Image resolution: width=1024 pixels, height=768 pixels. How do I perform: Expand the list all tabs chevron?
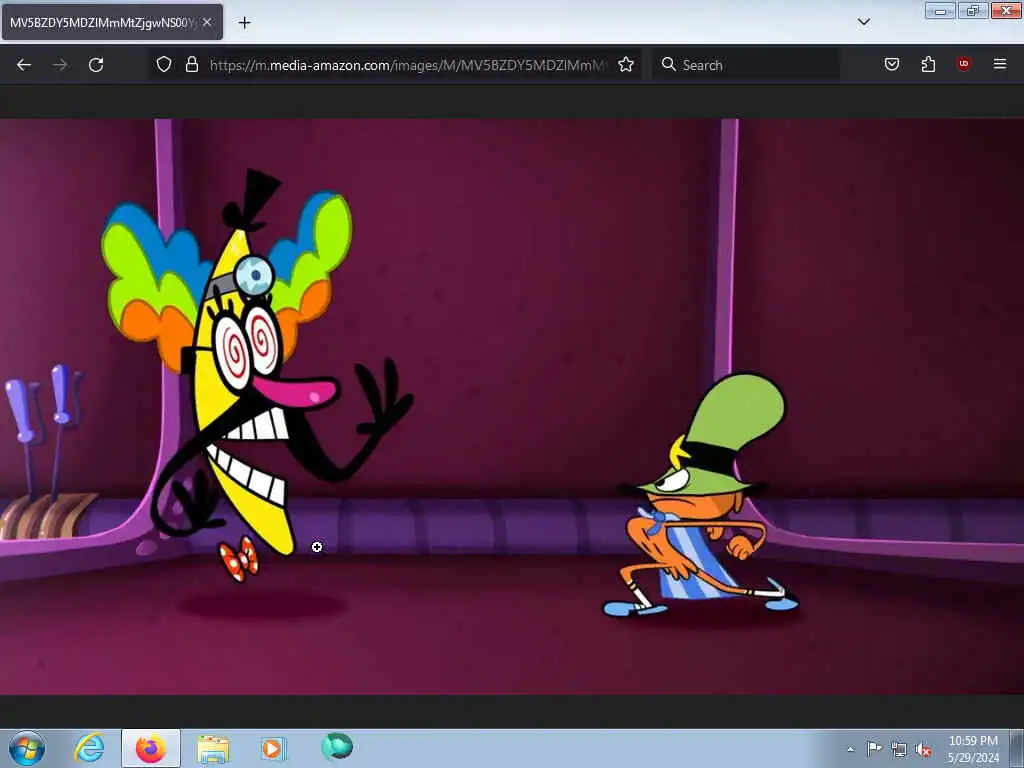click(x=863, y=22)
